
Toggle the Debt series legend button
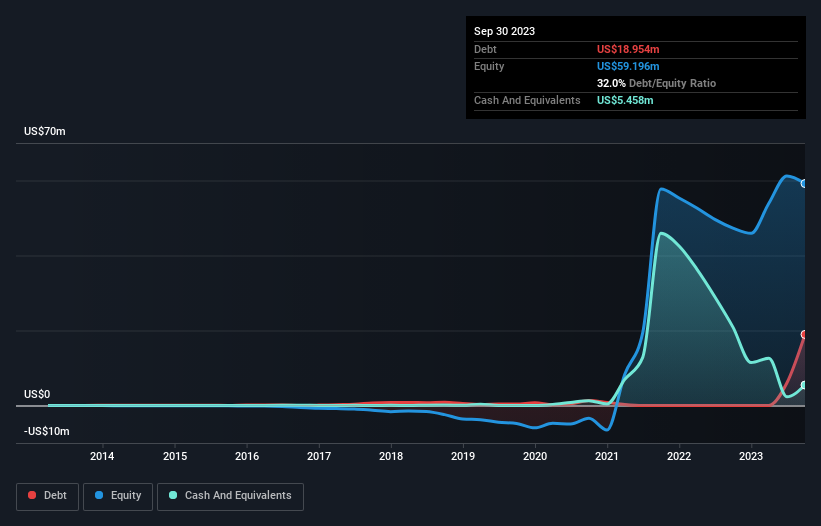click(x=47, y=496)
